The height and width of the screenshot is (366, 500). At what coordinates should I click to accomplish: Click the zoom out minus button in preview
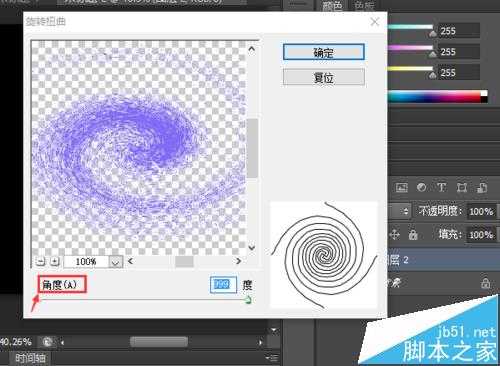coord(40,262)
